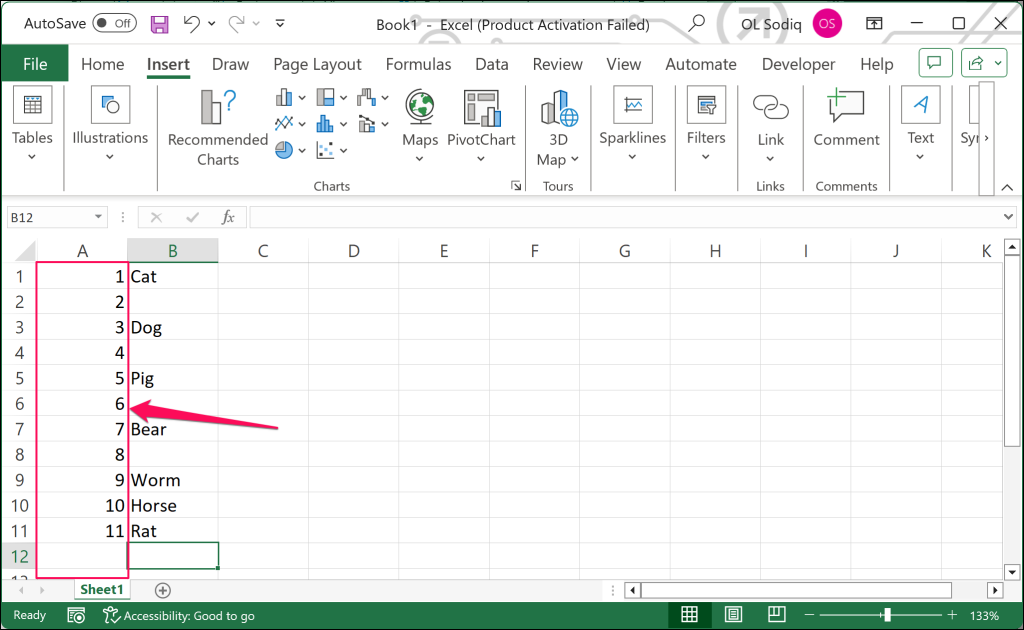Switch to Normal view
The image size is (1024, 630).
coord(689,614)
